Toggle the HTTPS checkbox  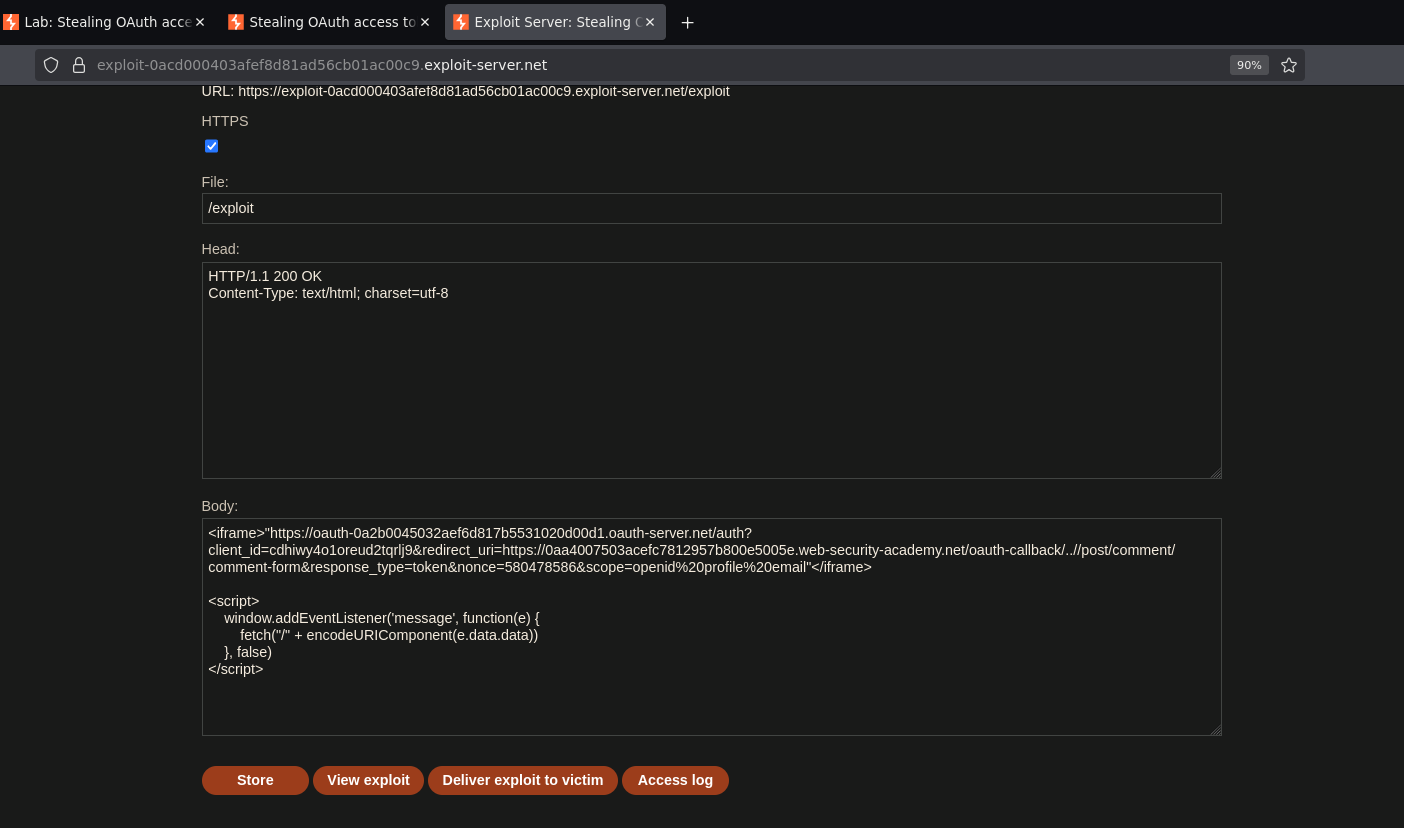[x=212, y=146]
